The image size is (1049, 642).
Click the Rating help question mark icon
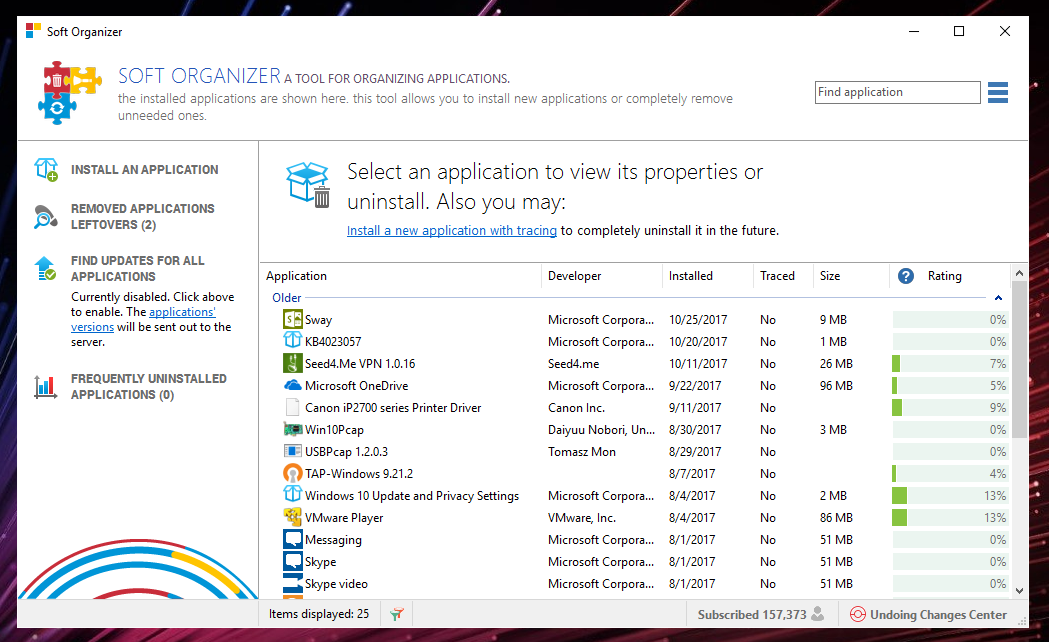(x=906, y=276)
